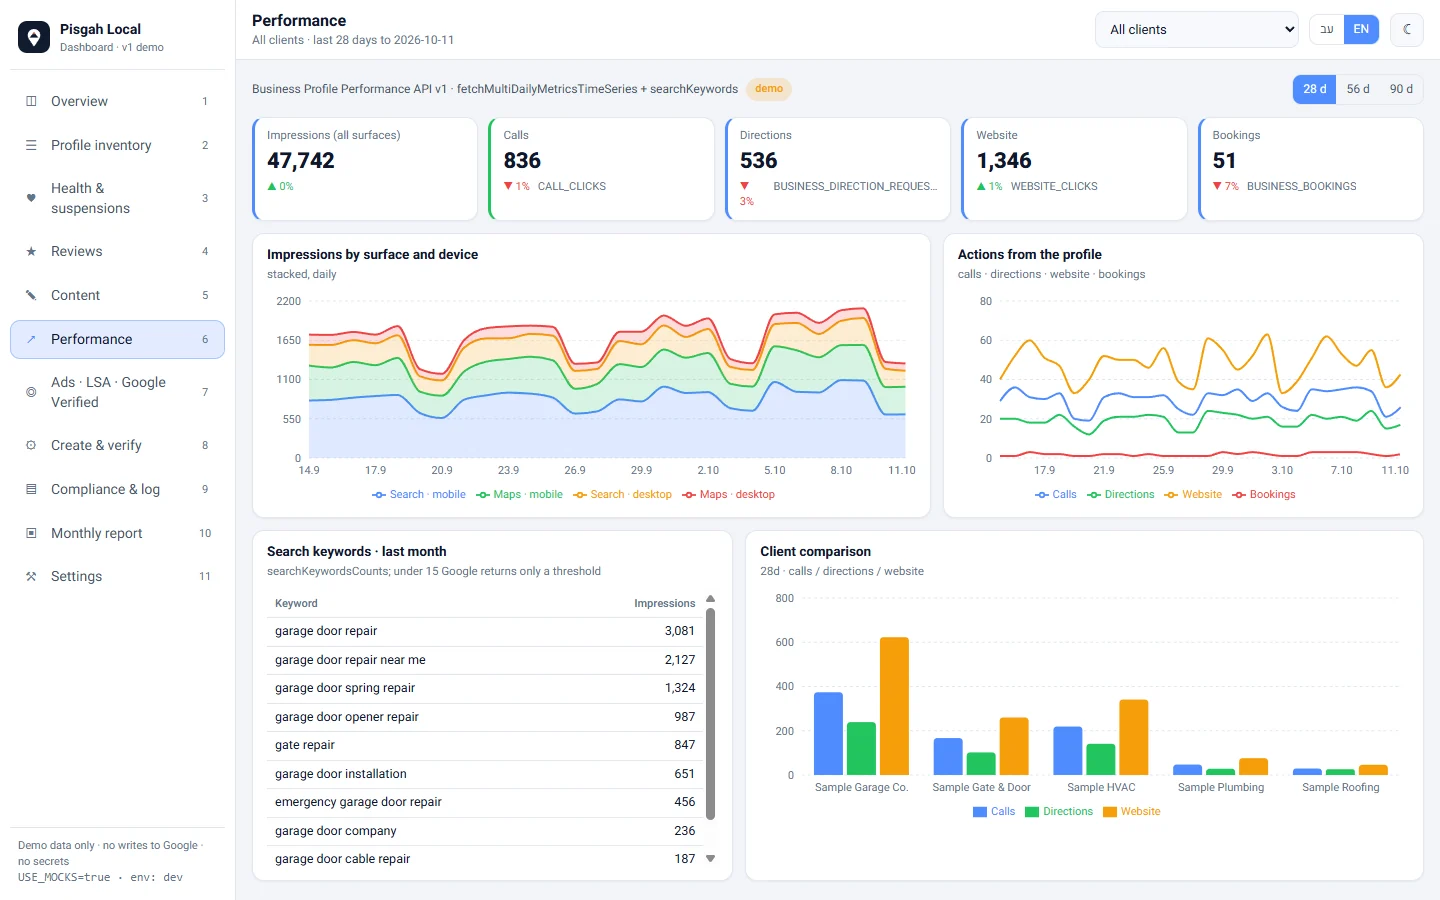Switch language to Hebrew (עב)
This screenshot has width=1440, height=900.
(x=1327, y=29)
